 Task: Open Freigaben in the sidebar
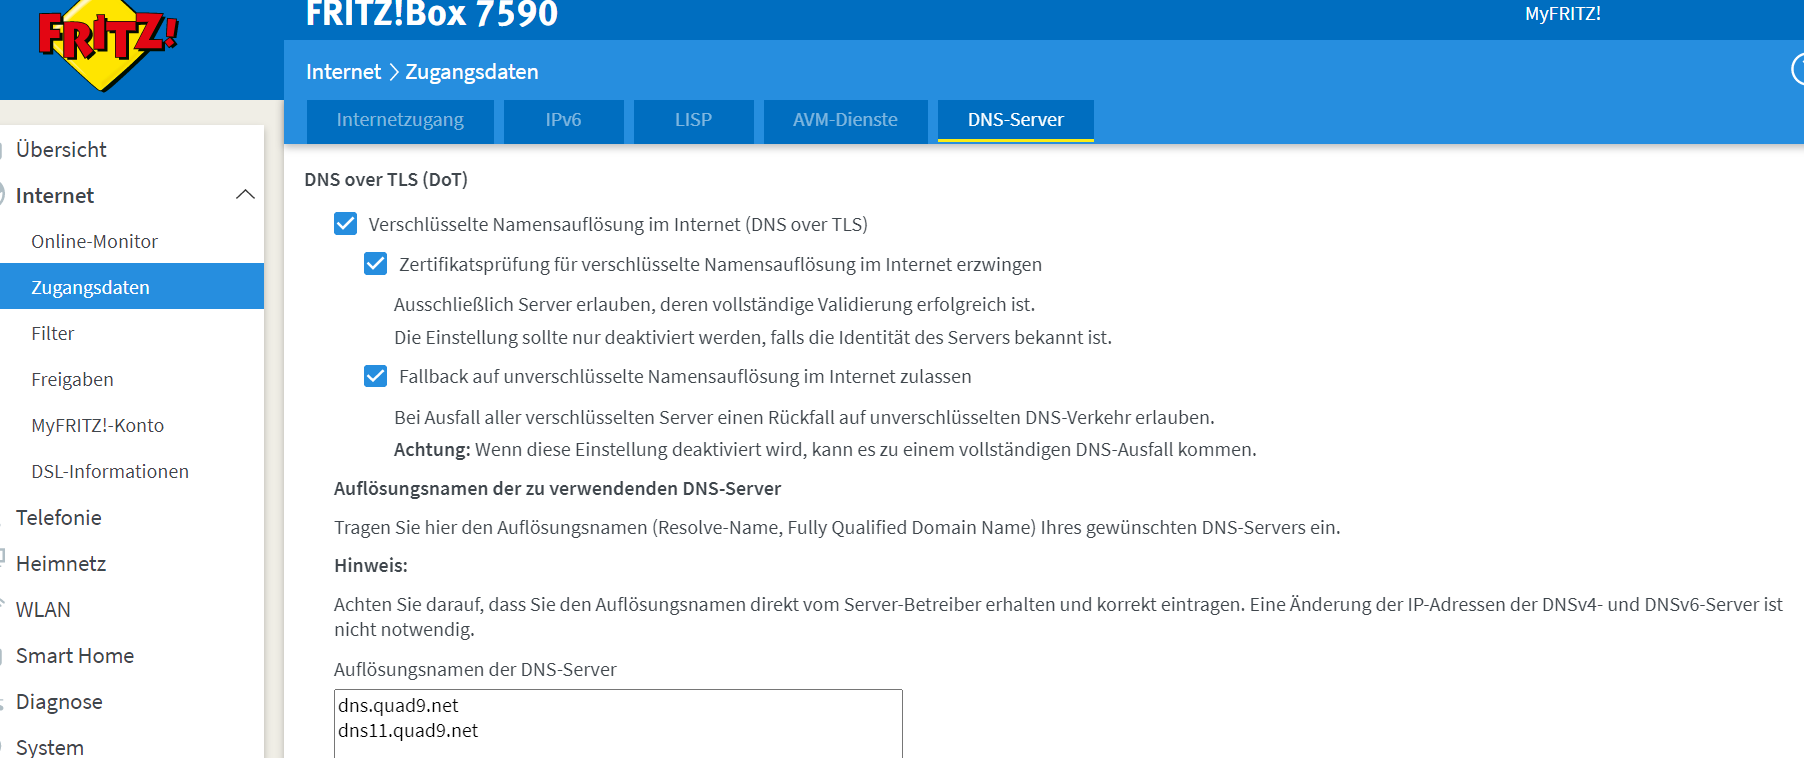(72, 379)
